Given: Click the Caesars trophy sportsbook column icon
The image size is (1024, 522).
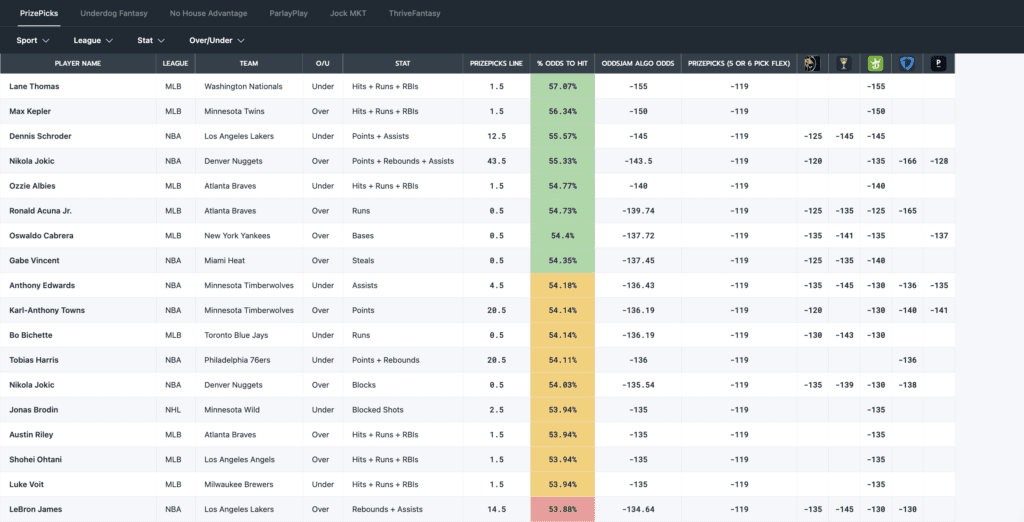Looking at the screenshot, I should 844,63.
